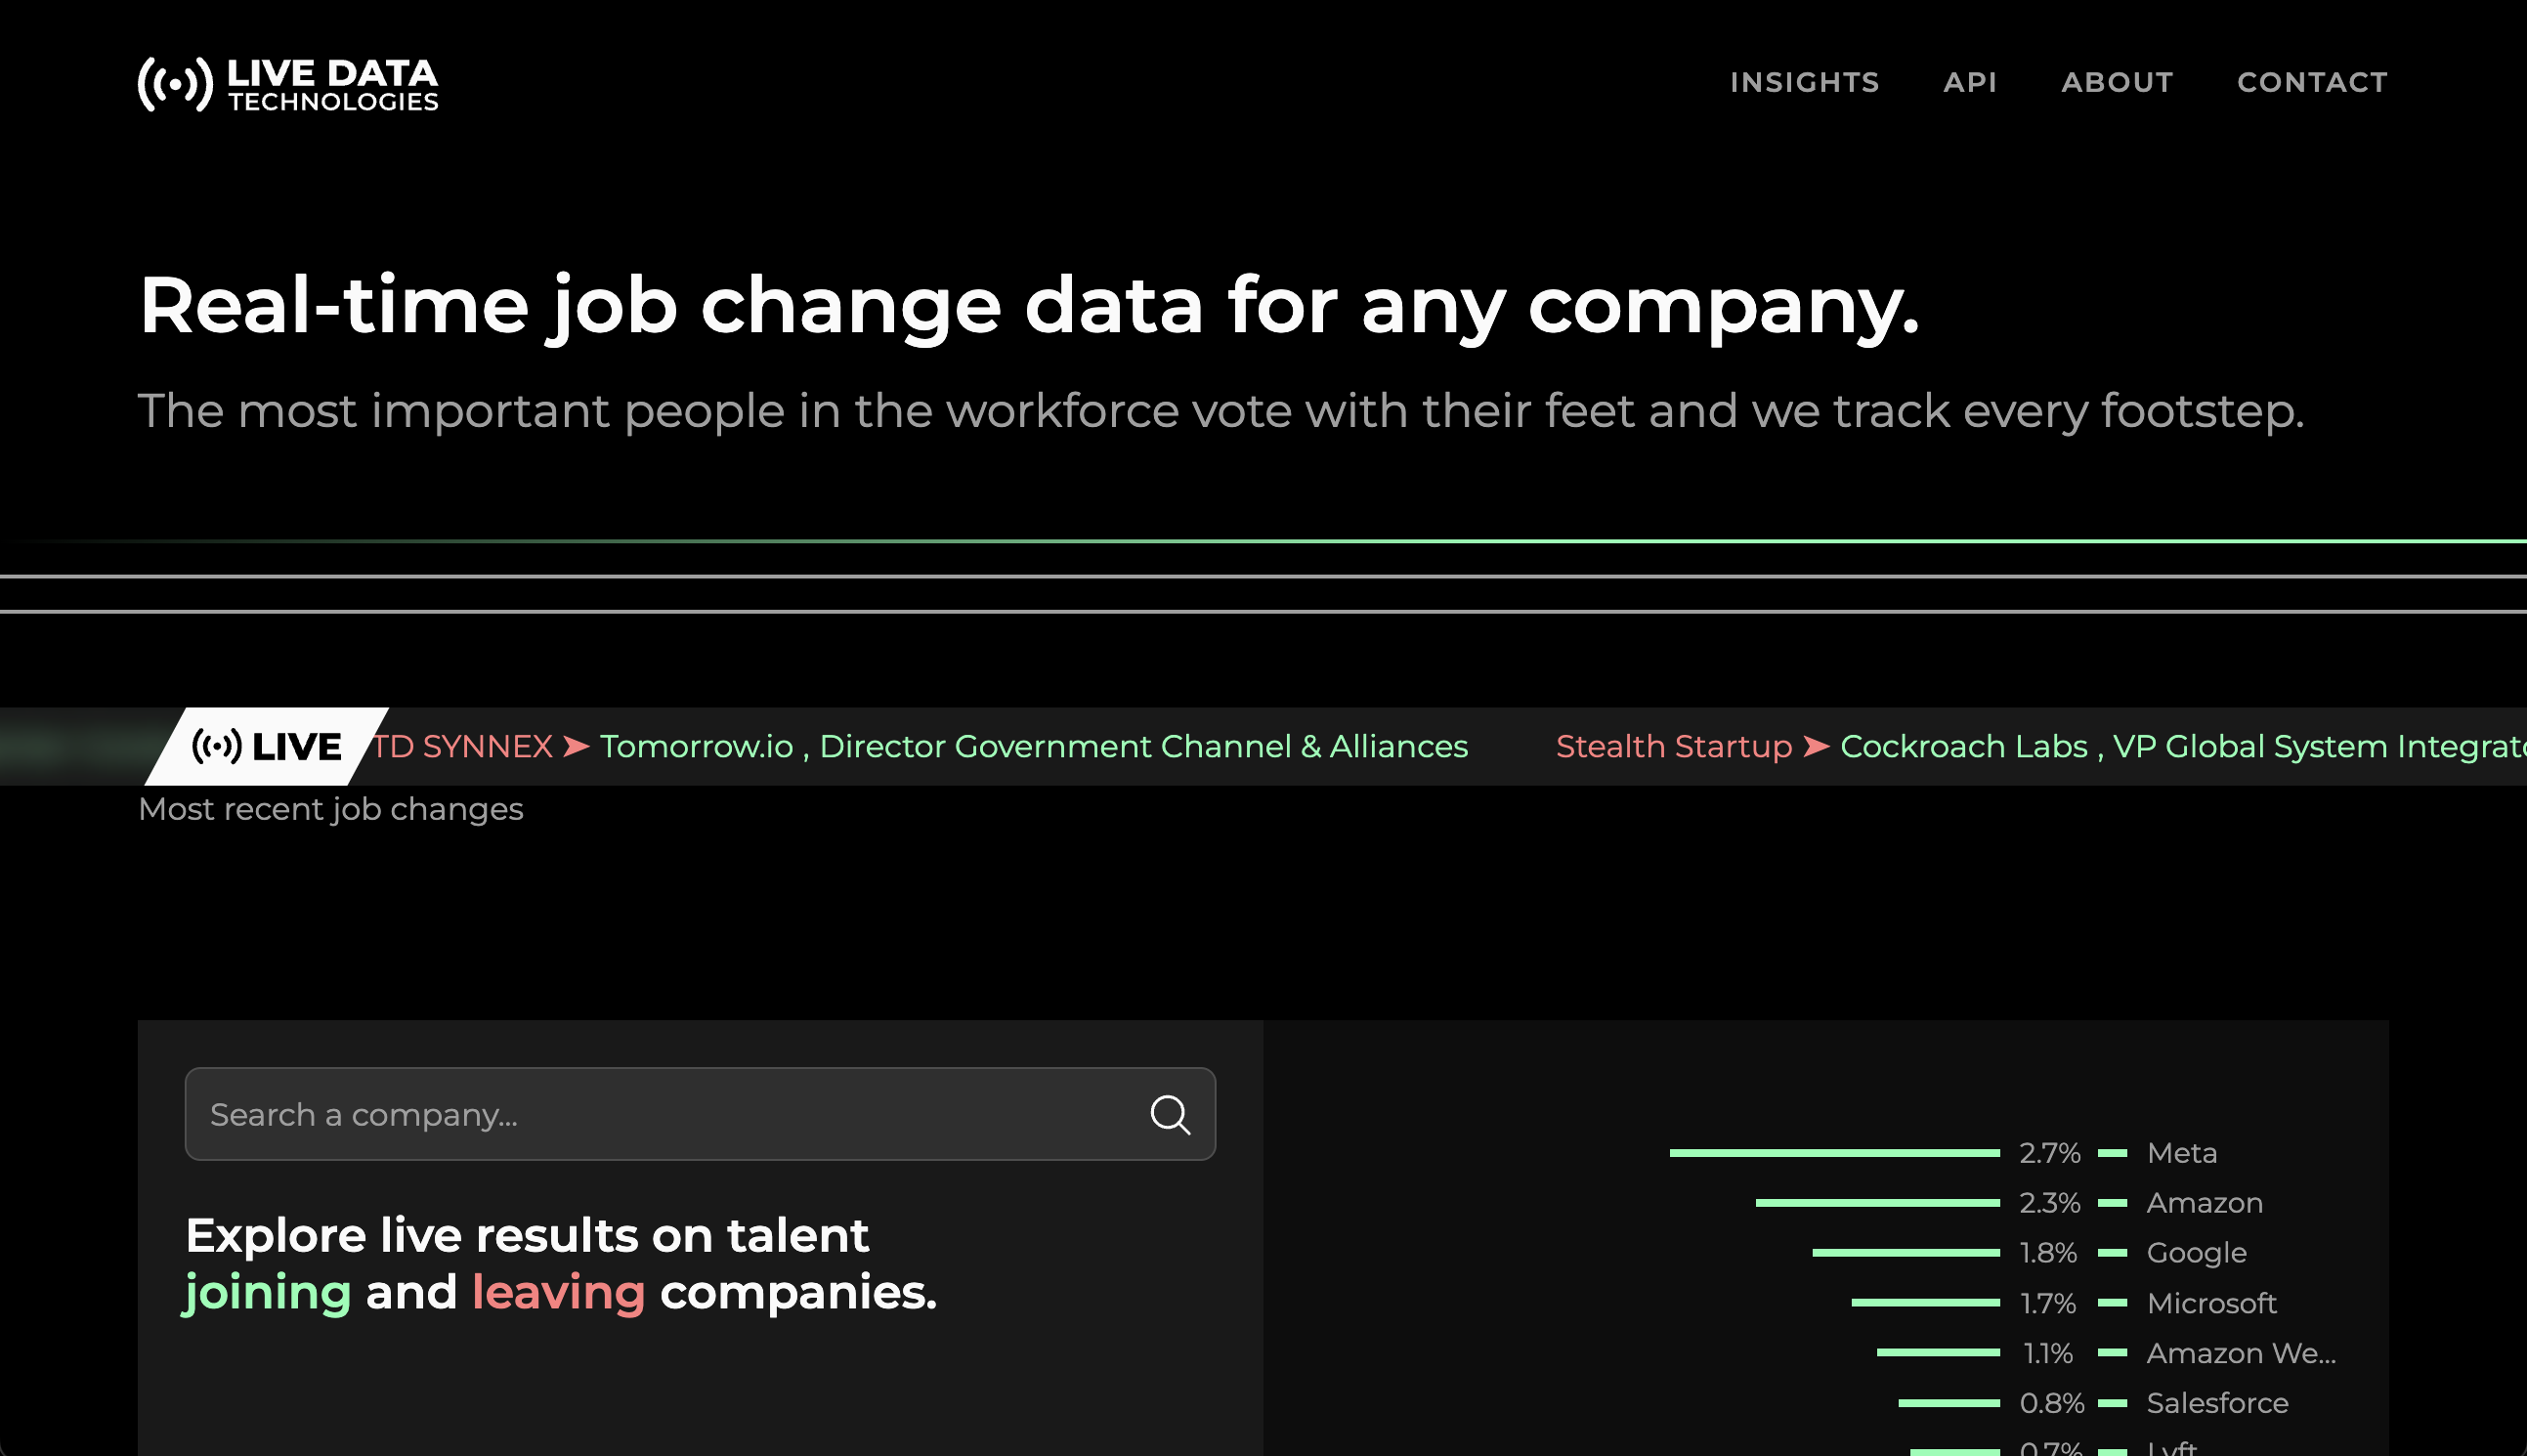Select Google in the chart list
Viewport: 2527px width, 1456px height.
point(2196,1253)
